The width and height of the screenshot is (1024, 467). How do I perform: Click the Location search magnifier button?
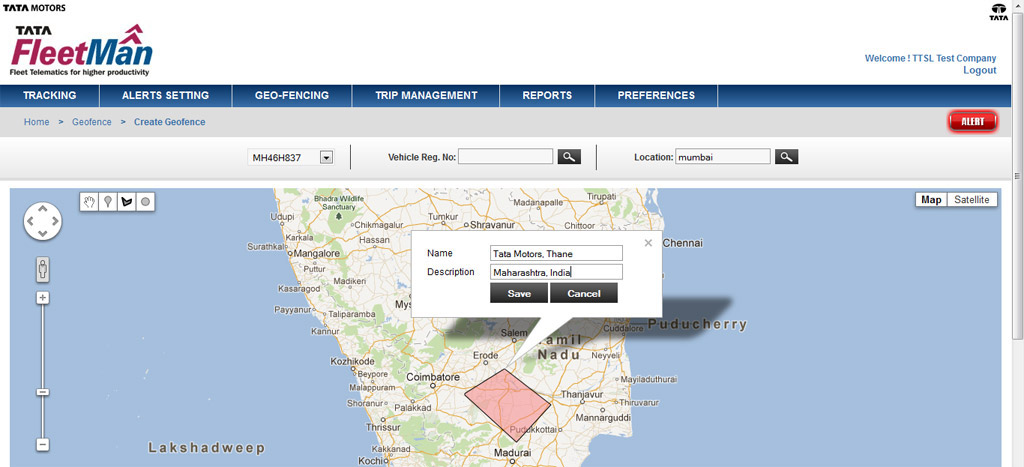(786, 157)
